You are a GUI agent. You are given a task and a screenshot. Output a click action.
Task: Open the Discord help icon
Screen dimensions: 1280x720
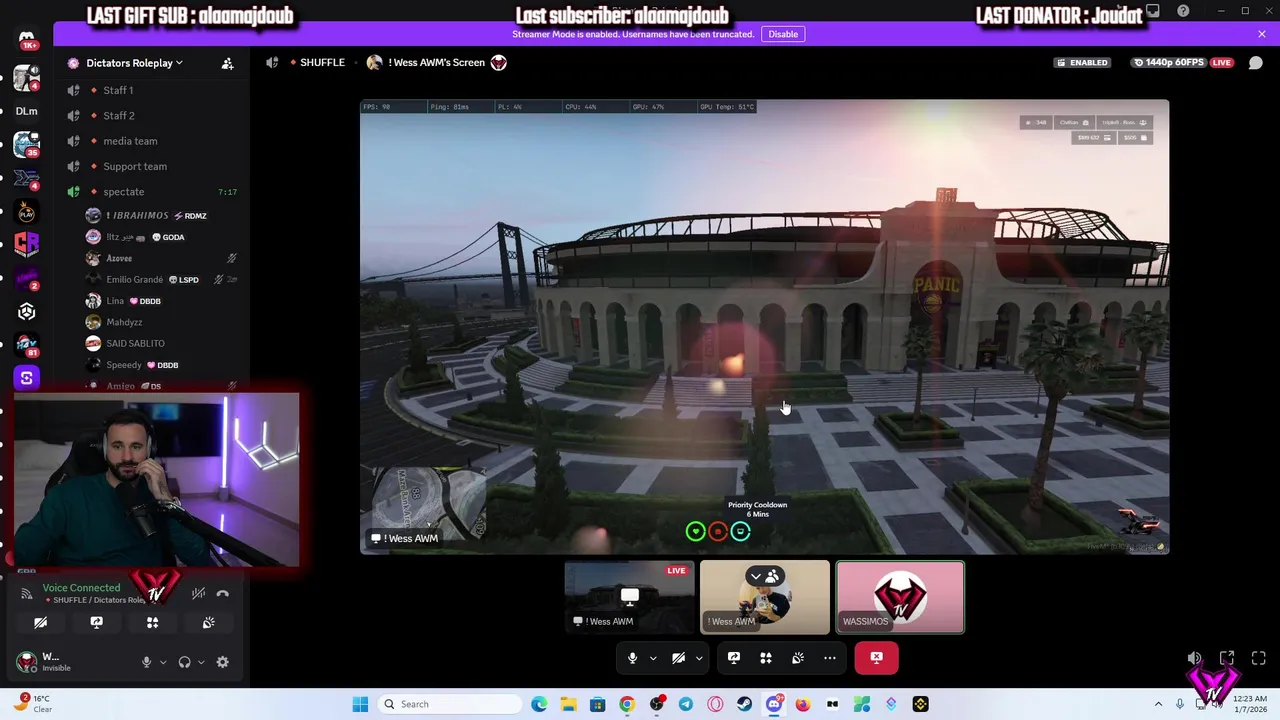click(x=1184, y=11)
